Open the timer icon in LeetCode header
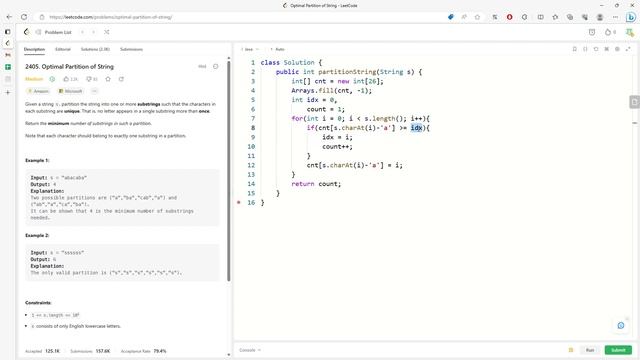This screenshot has width=640, height=360. (x=592, y=32)
